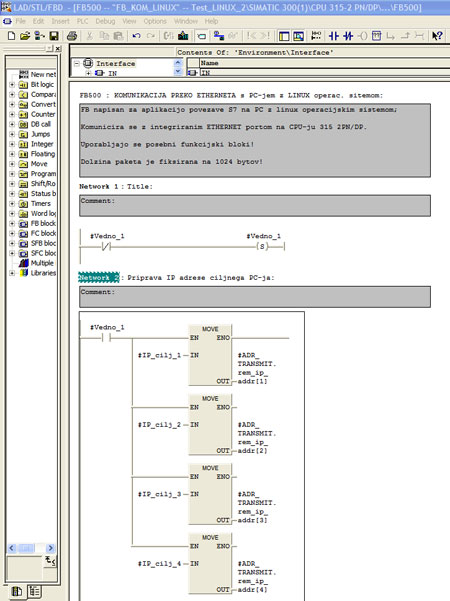Expand the Timers element folder
The image size is (450, 601).
12,204
